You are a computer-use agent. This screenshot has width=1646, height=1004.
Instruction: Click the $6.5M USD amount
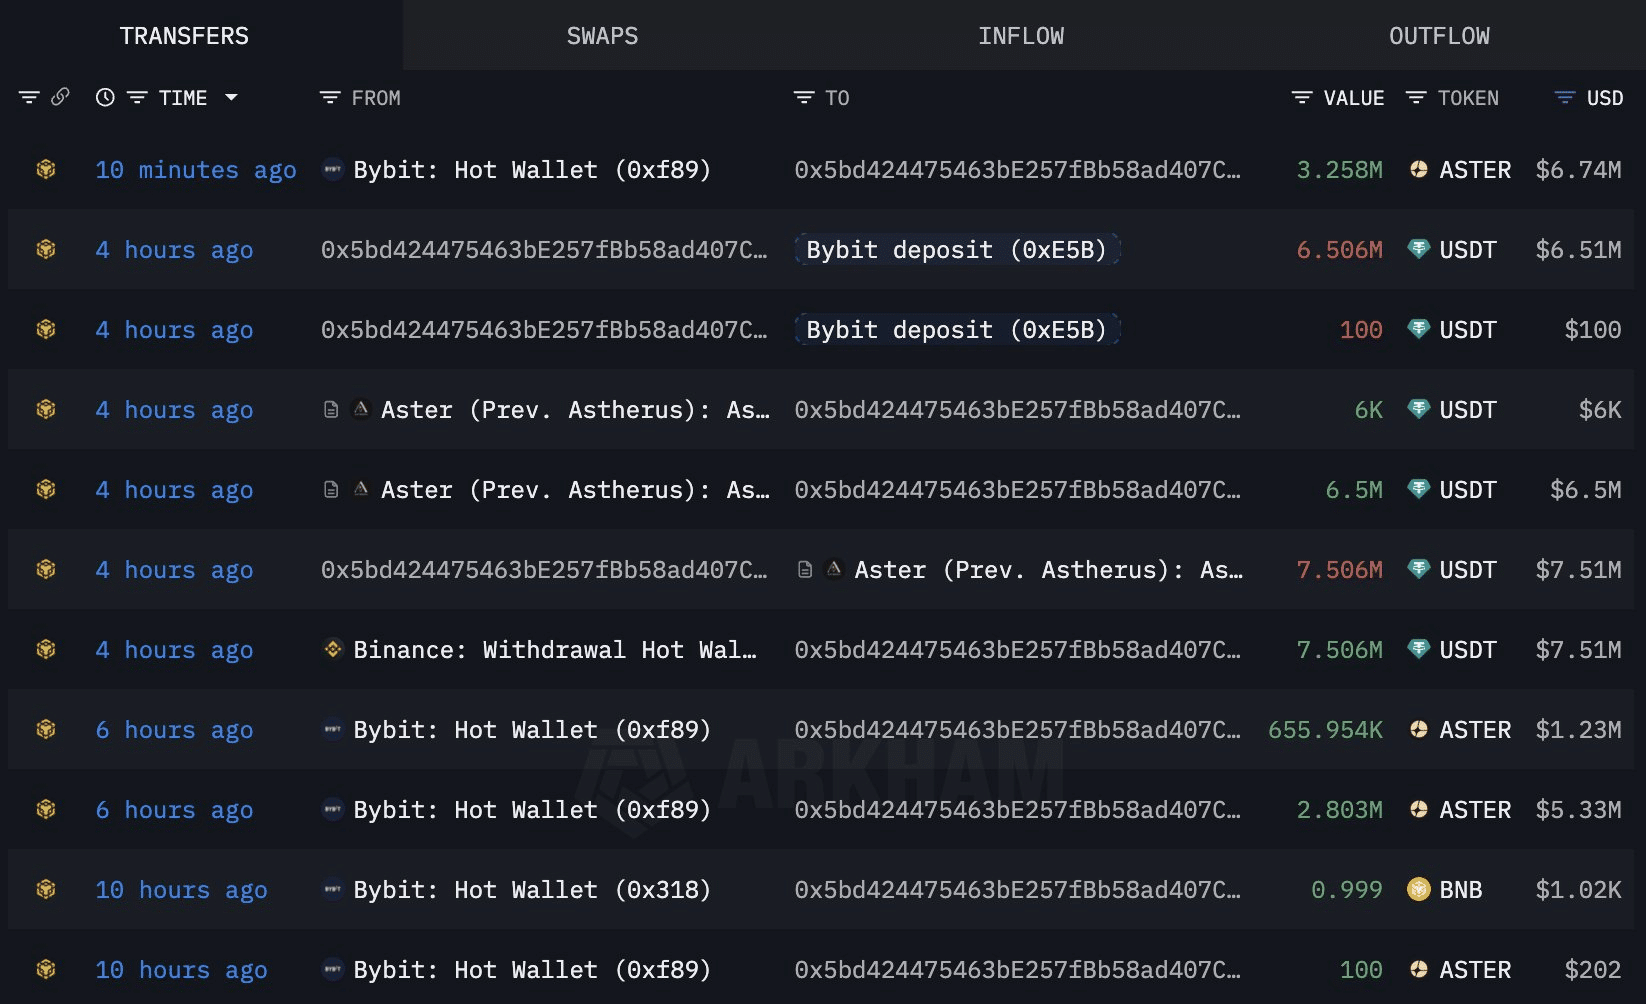point(1586,490)
